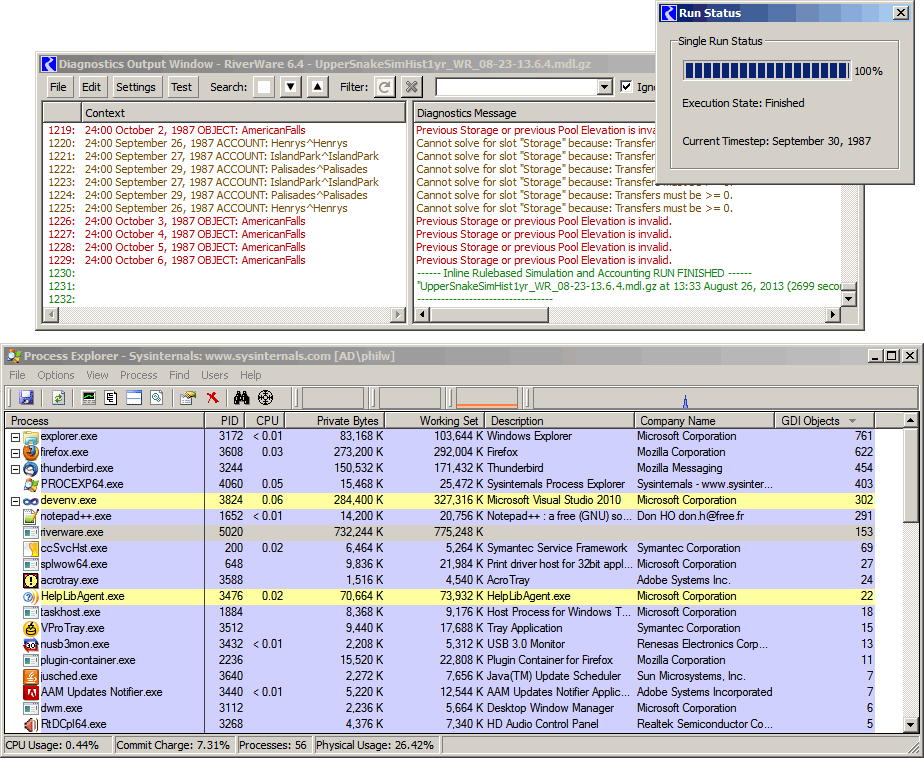Click the filter refresh icon in Diagnostics window

385,87
